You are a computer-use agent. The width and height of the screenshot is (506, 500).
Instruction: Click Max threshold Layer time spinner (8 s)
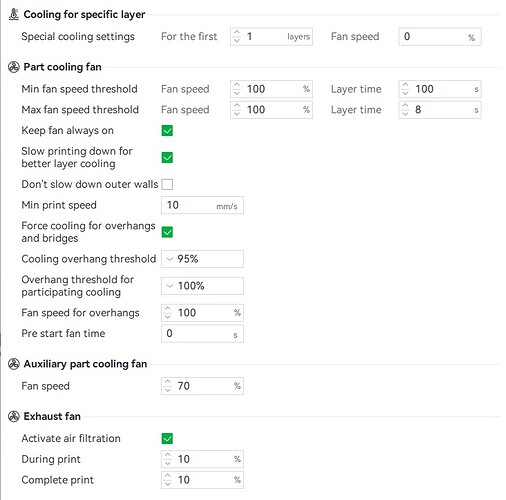(x=440, y=110)
